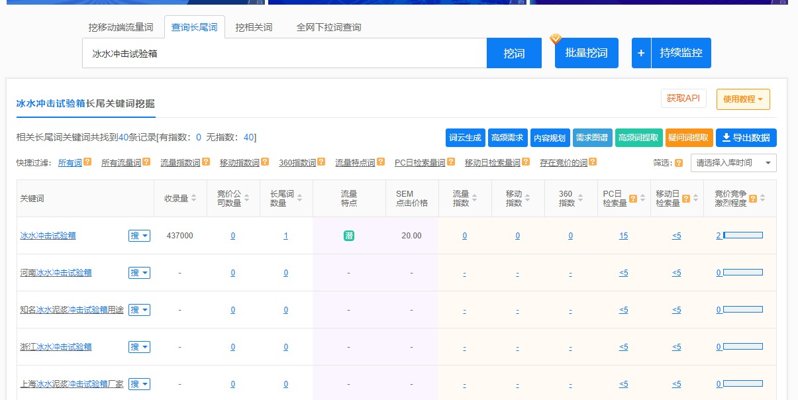
Task: Sort by 移动指数 column arrows
Action: [527, 198]
